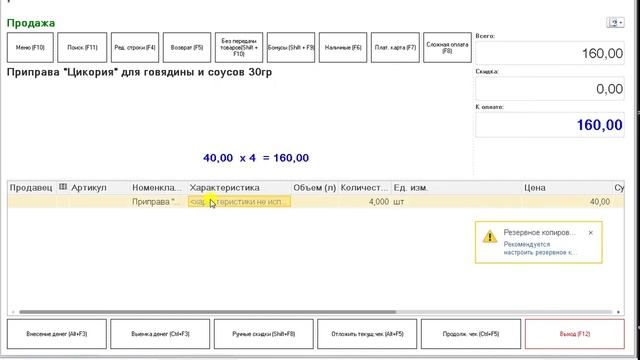Click the Характеристика column header
Screen dimensions: 640x360
[x=239, y=188]
